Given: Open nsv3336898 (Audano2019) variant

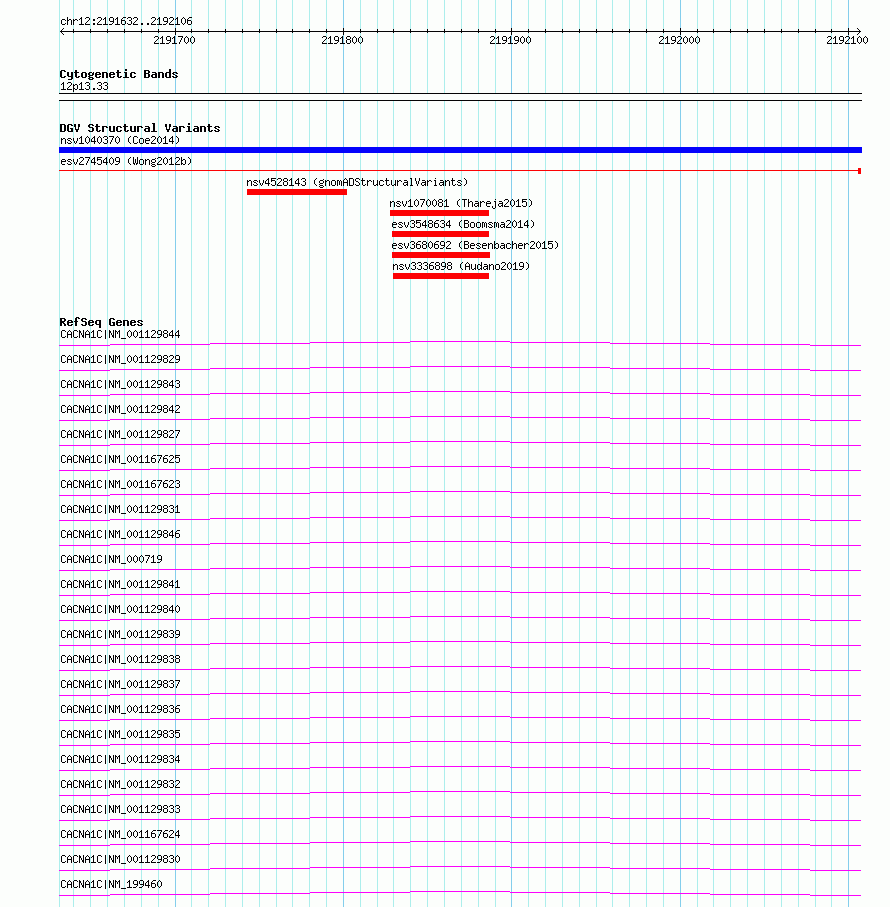Looking at the screenshot, I should [x=461, y=266].
